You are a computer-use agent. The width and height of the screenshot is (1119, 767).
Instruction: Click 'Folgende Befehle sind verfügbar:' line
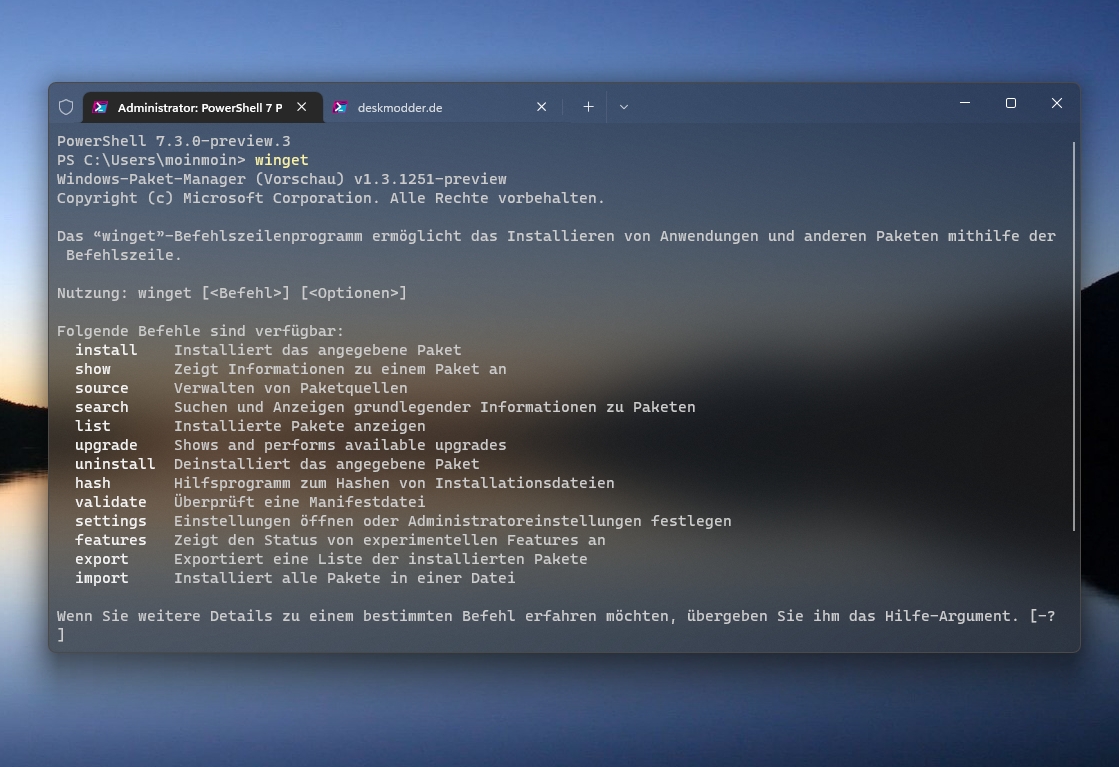pos(201,331)
